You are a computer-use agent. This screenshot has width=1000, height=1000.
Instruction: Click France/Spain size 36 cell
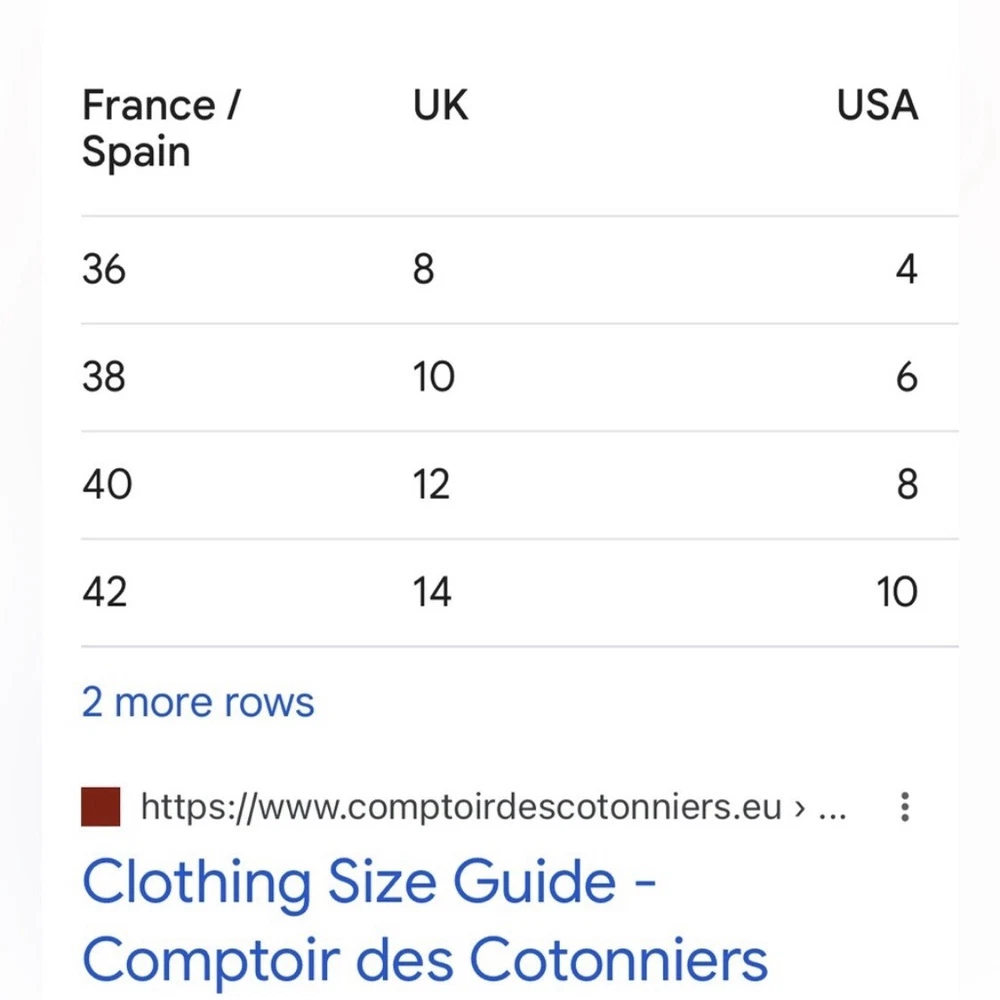click(x=104, y=270)
